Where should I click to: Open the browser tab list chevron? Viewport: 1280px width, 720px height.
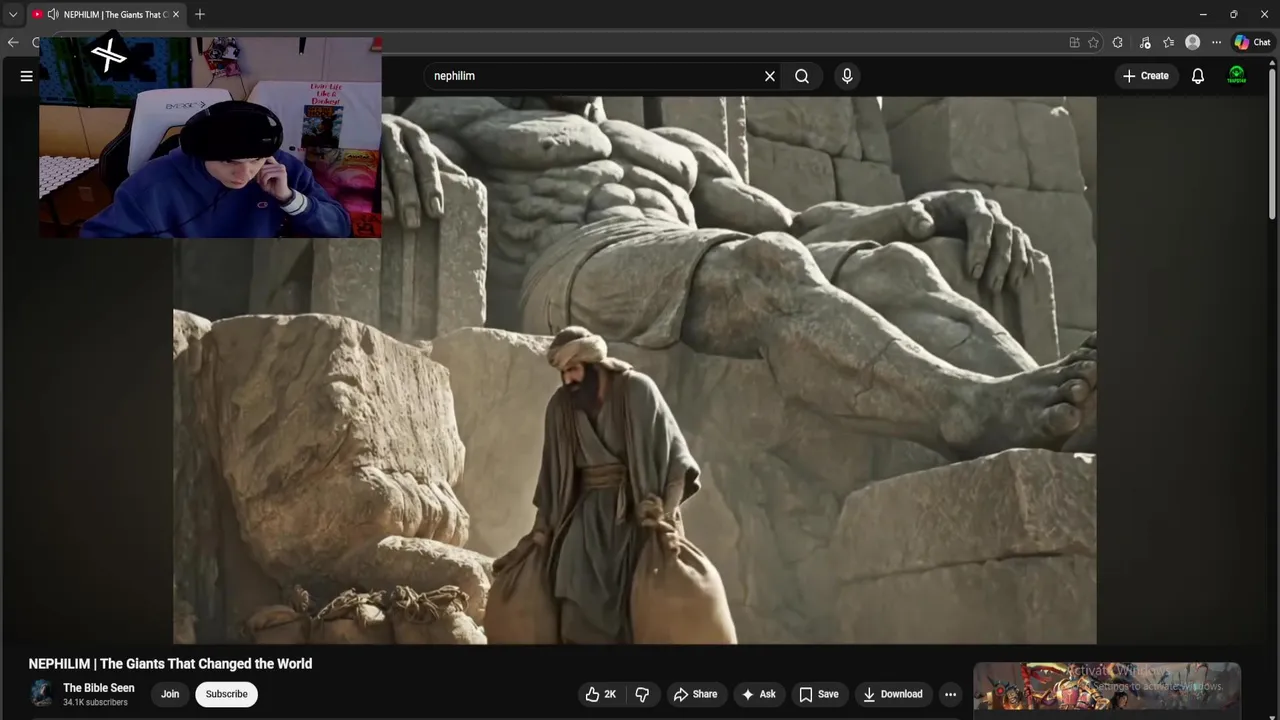pyautogui.click(x=13, y=14)
